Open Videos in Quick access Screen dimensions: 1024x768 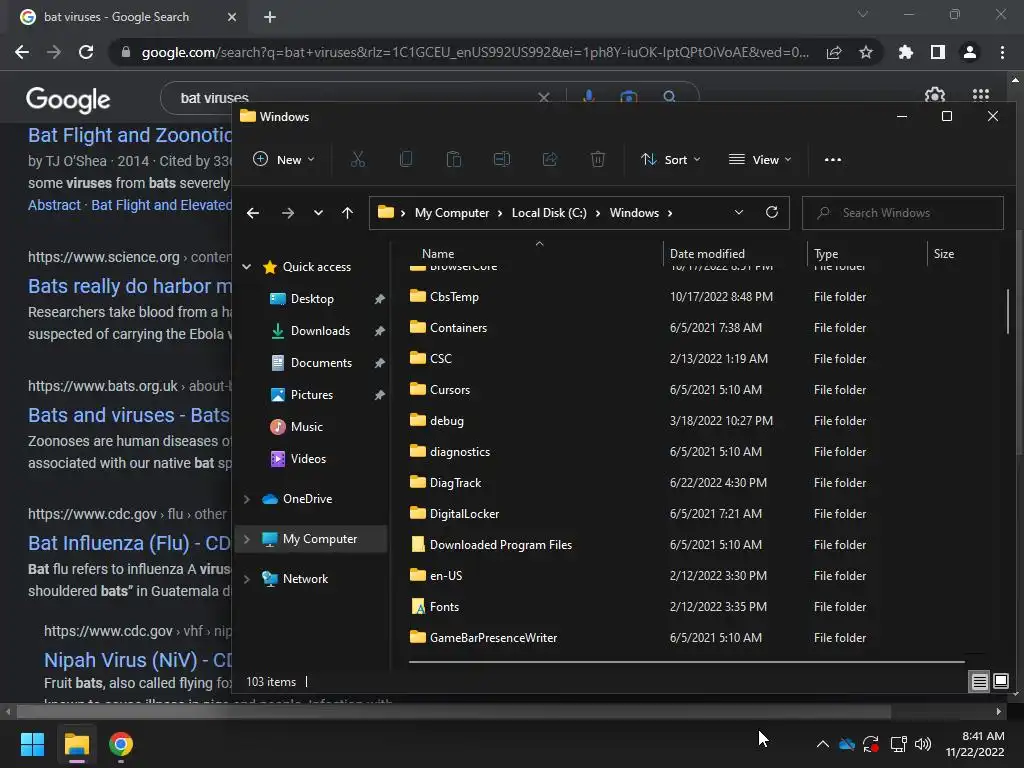pos(308,458)
